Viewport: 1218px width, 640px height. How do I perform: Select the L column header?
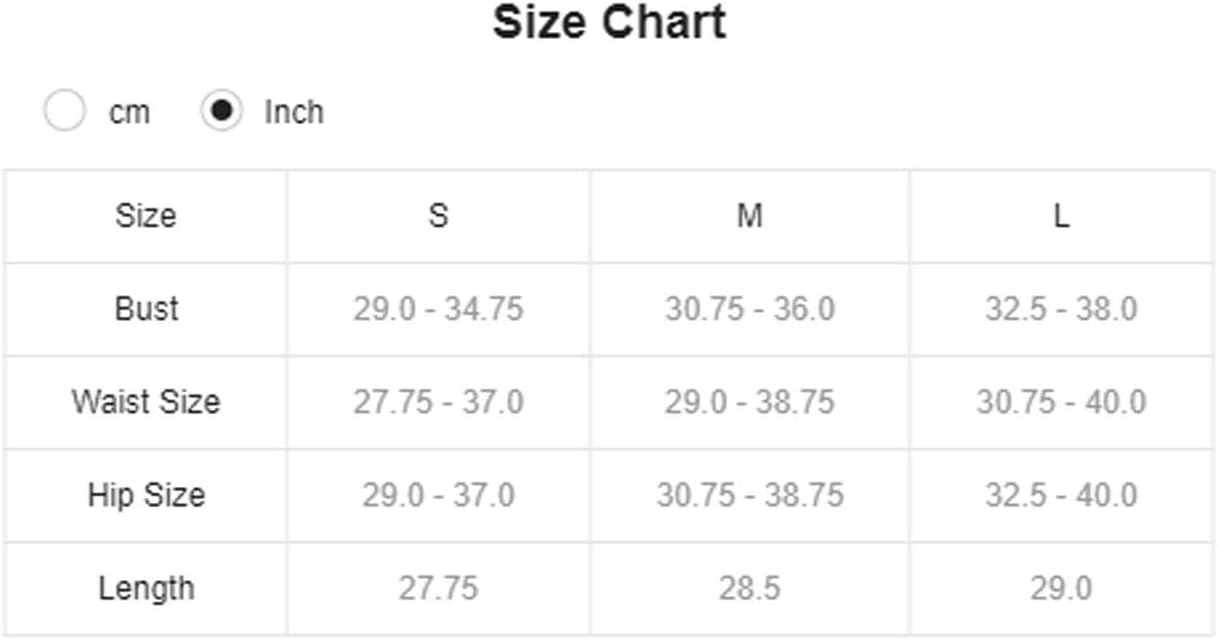click(x=1061, y=216)
